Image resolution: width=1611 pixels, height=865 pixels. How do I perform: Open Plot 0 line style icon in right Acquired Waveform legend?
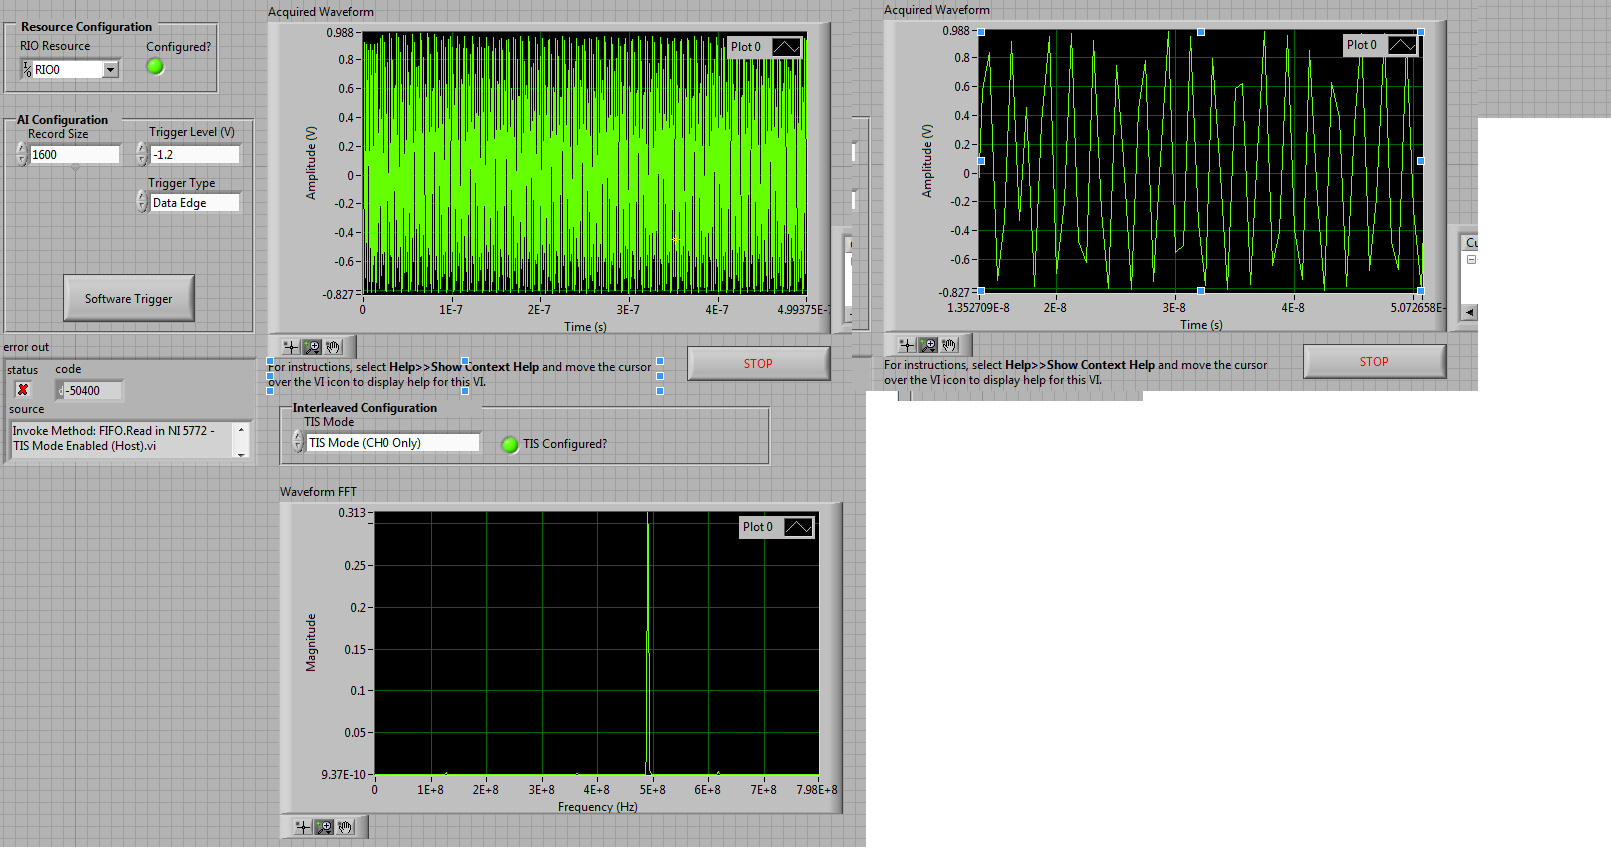pyautogui.click(x=1402, y=45)
